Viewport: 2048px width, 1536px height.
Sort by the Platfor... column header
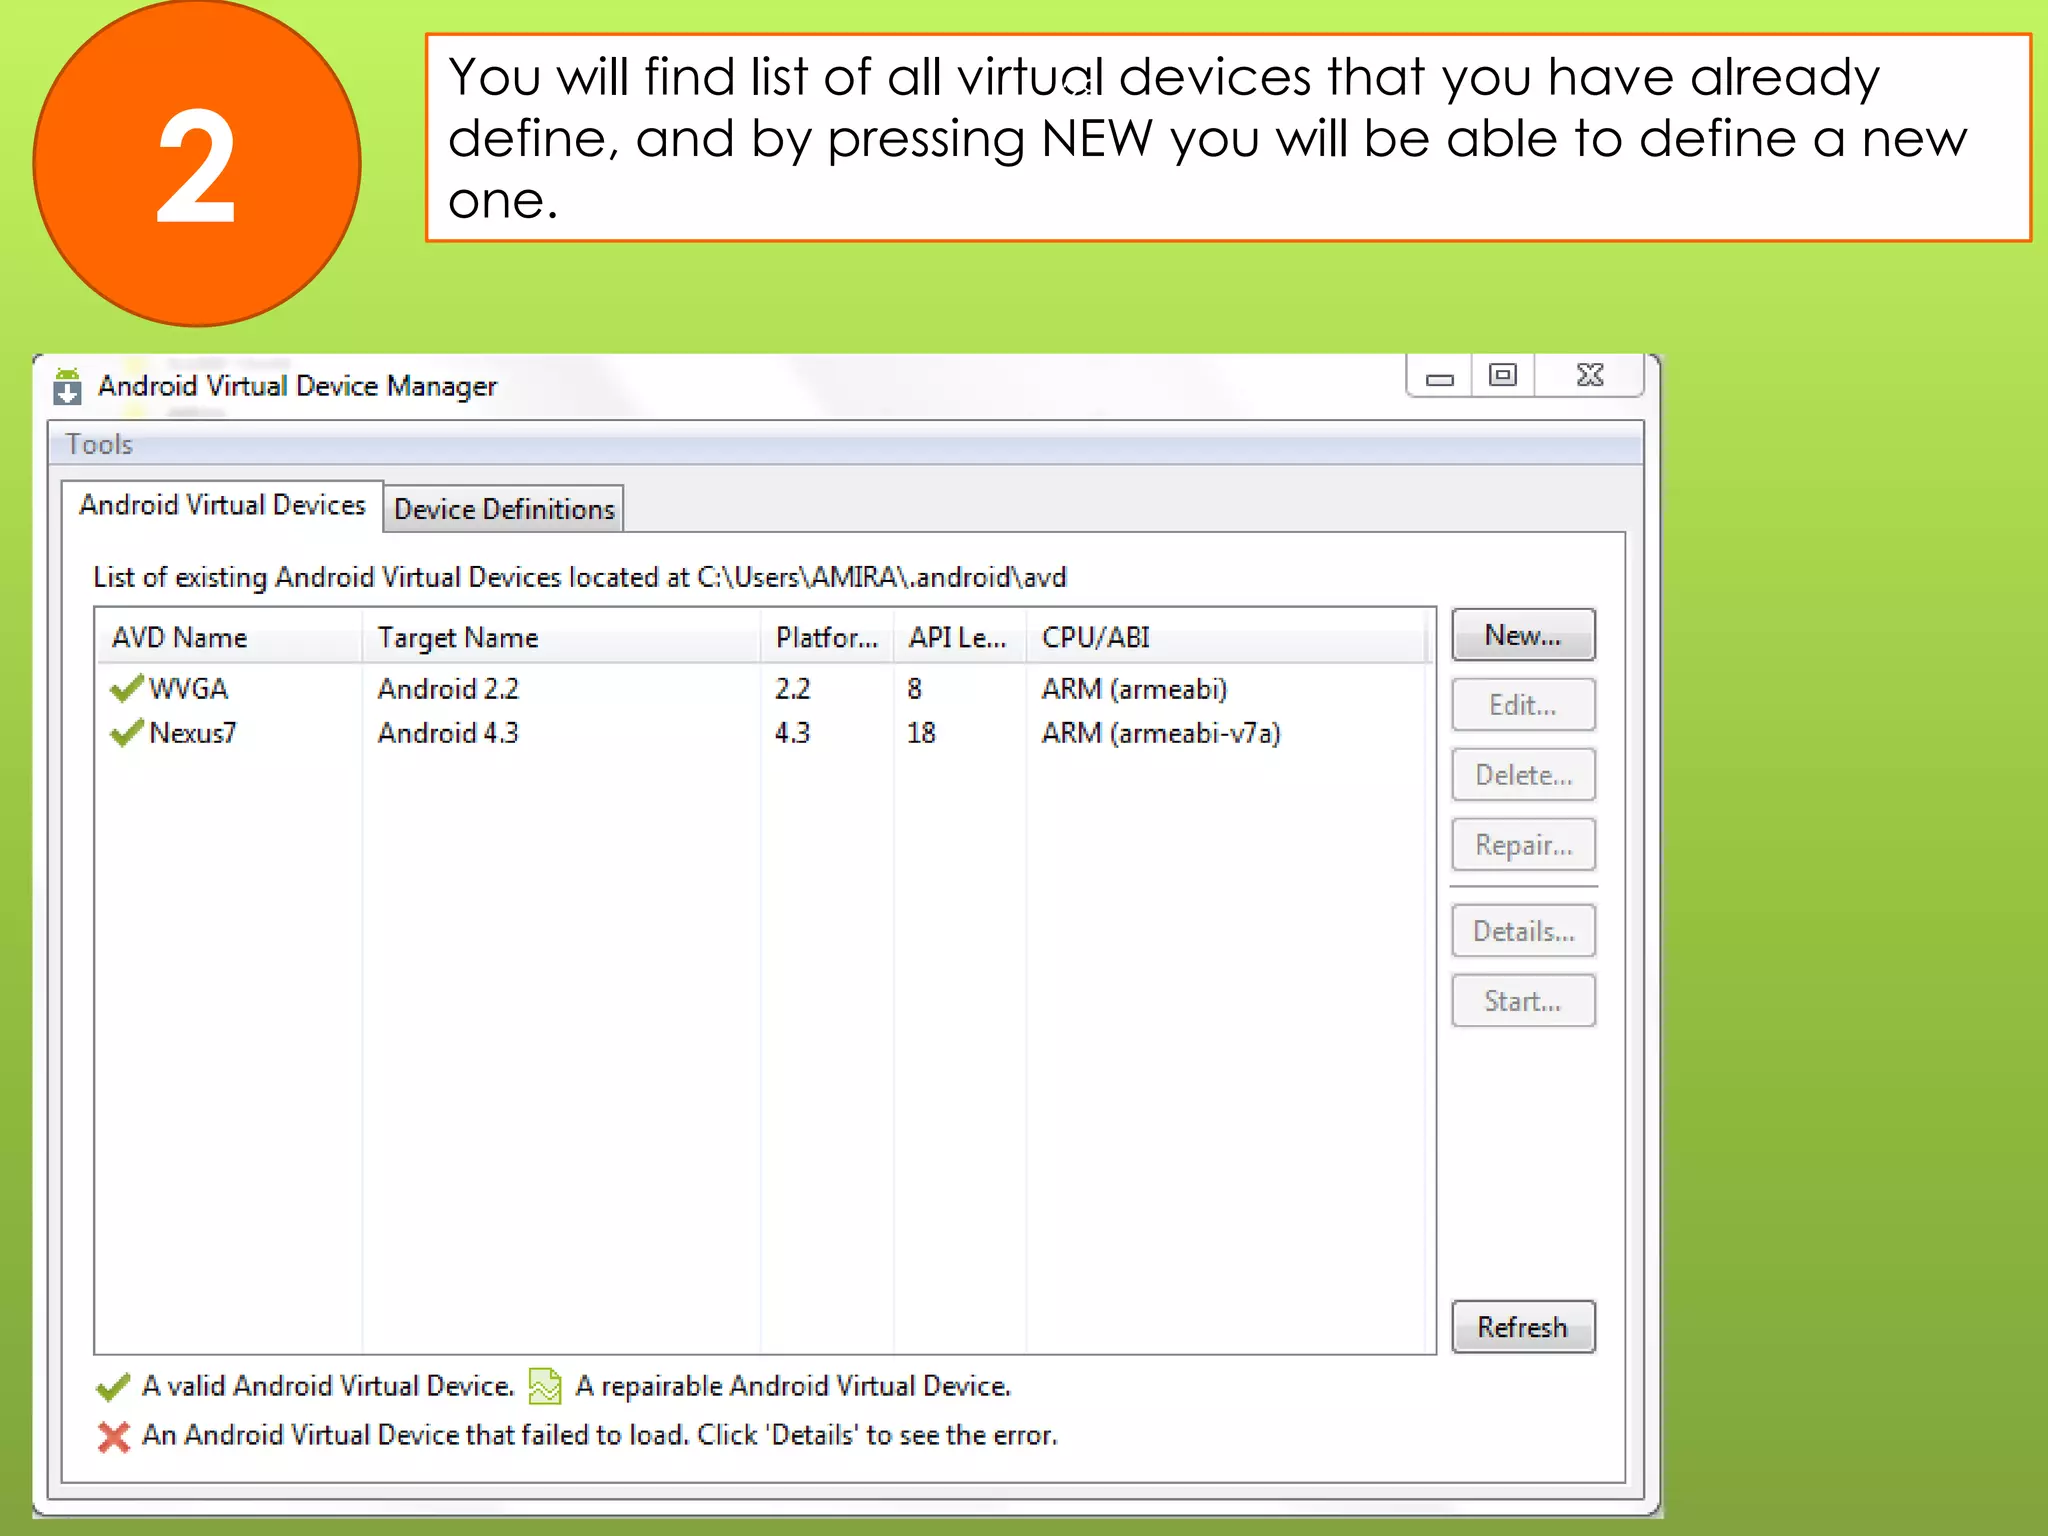point(827,637)
